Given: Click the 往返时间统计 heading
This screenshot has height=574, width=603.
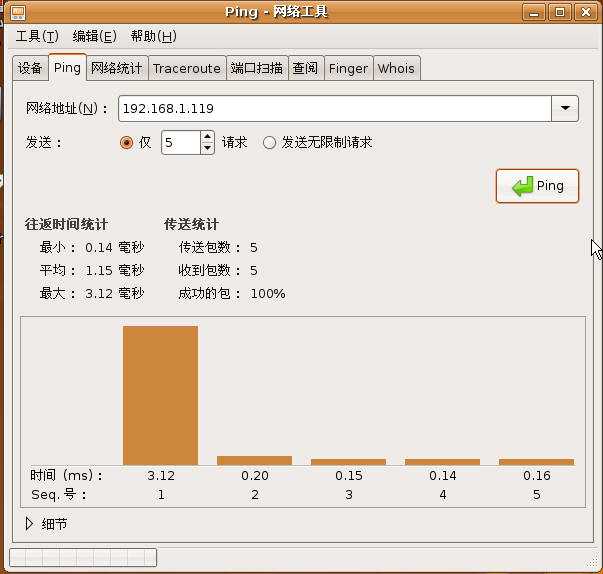Looking at the screenshot, I should [x=67, y=224].
